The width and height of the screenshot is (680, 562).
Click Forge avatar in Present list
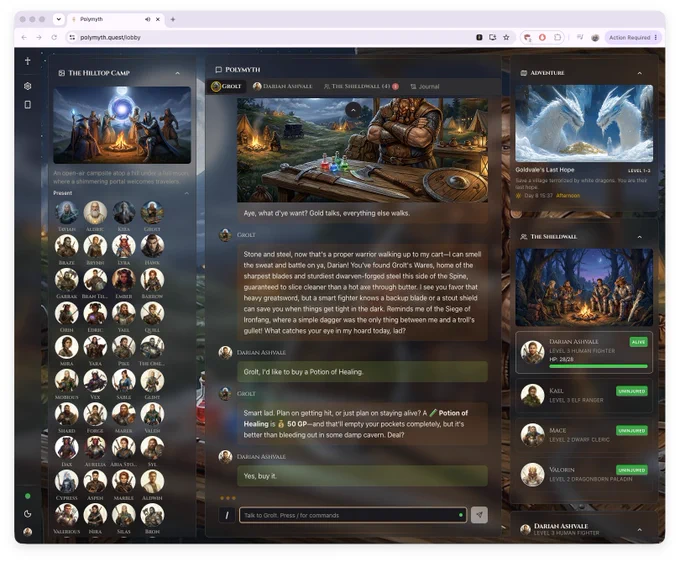(x=95, y=414)
